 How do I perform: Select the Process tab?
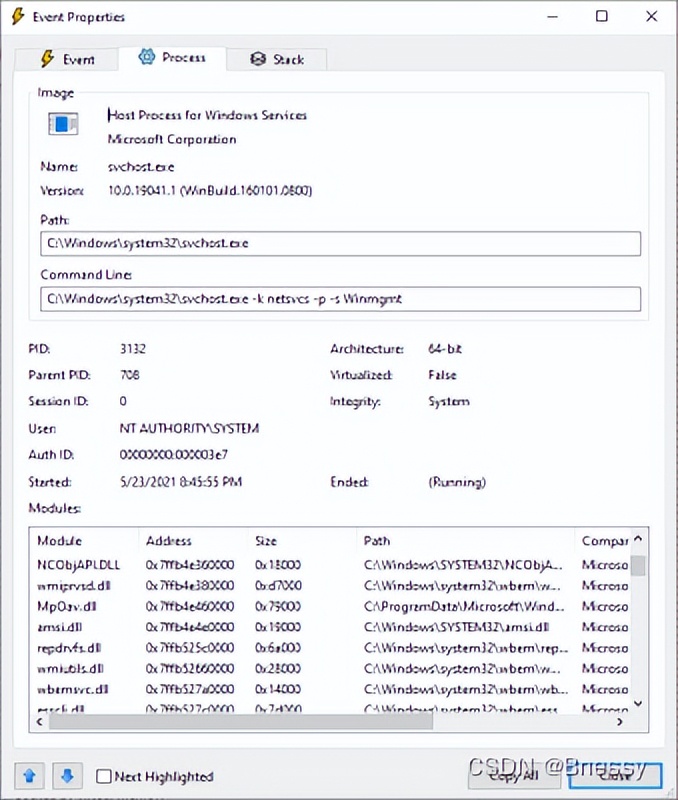tap(172, 58)
